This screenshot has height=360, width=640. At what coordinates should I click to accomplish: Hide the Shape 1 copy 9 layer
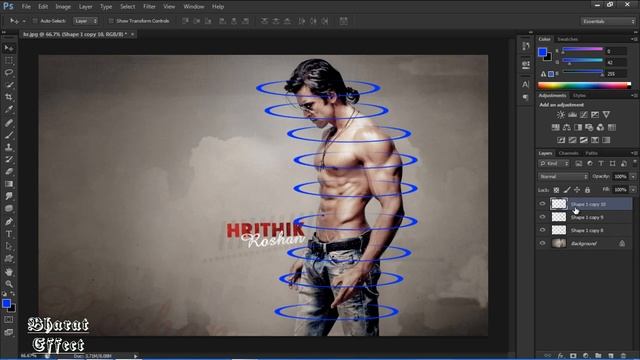click(x=542, y=217)
